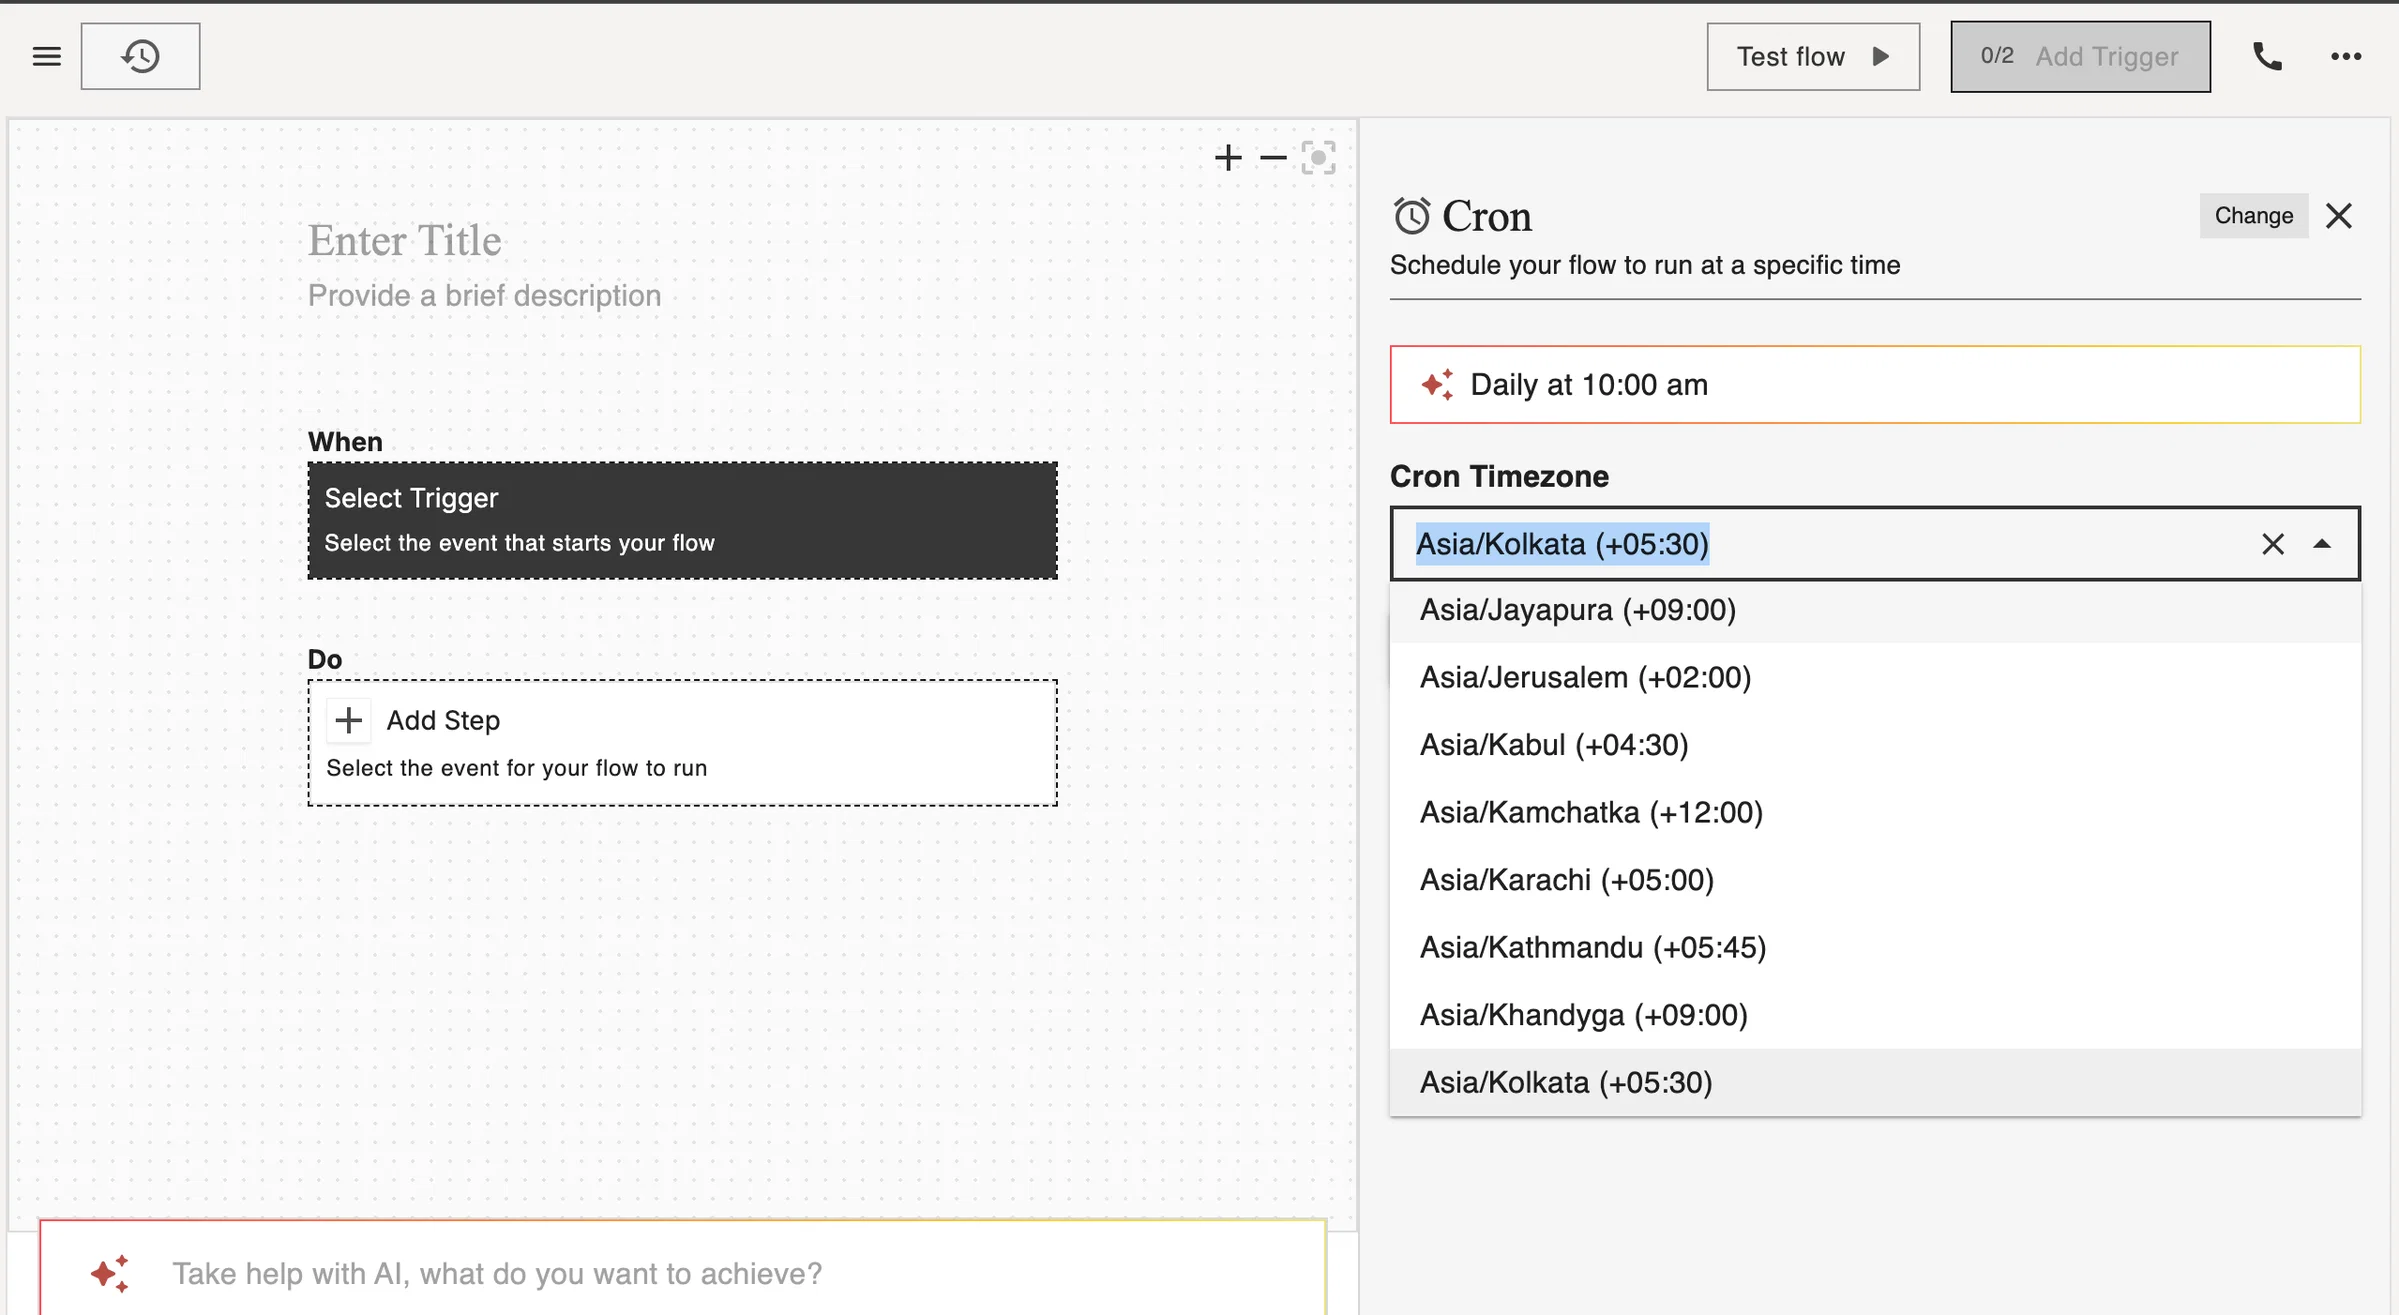Select Asia/Kamchatka (+12:00) timezone
Screen dimensions: 2399x1315
(1875, 812)
